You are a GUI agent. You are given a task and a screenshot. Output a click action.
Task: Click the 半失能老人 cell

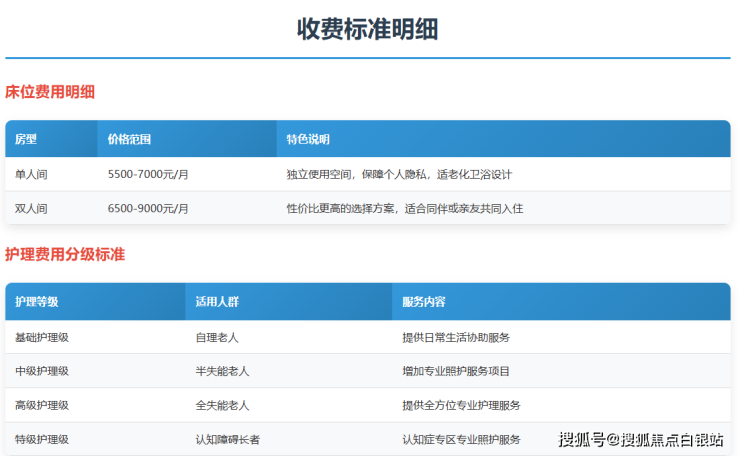222,371
